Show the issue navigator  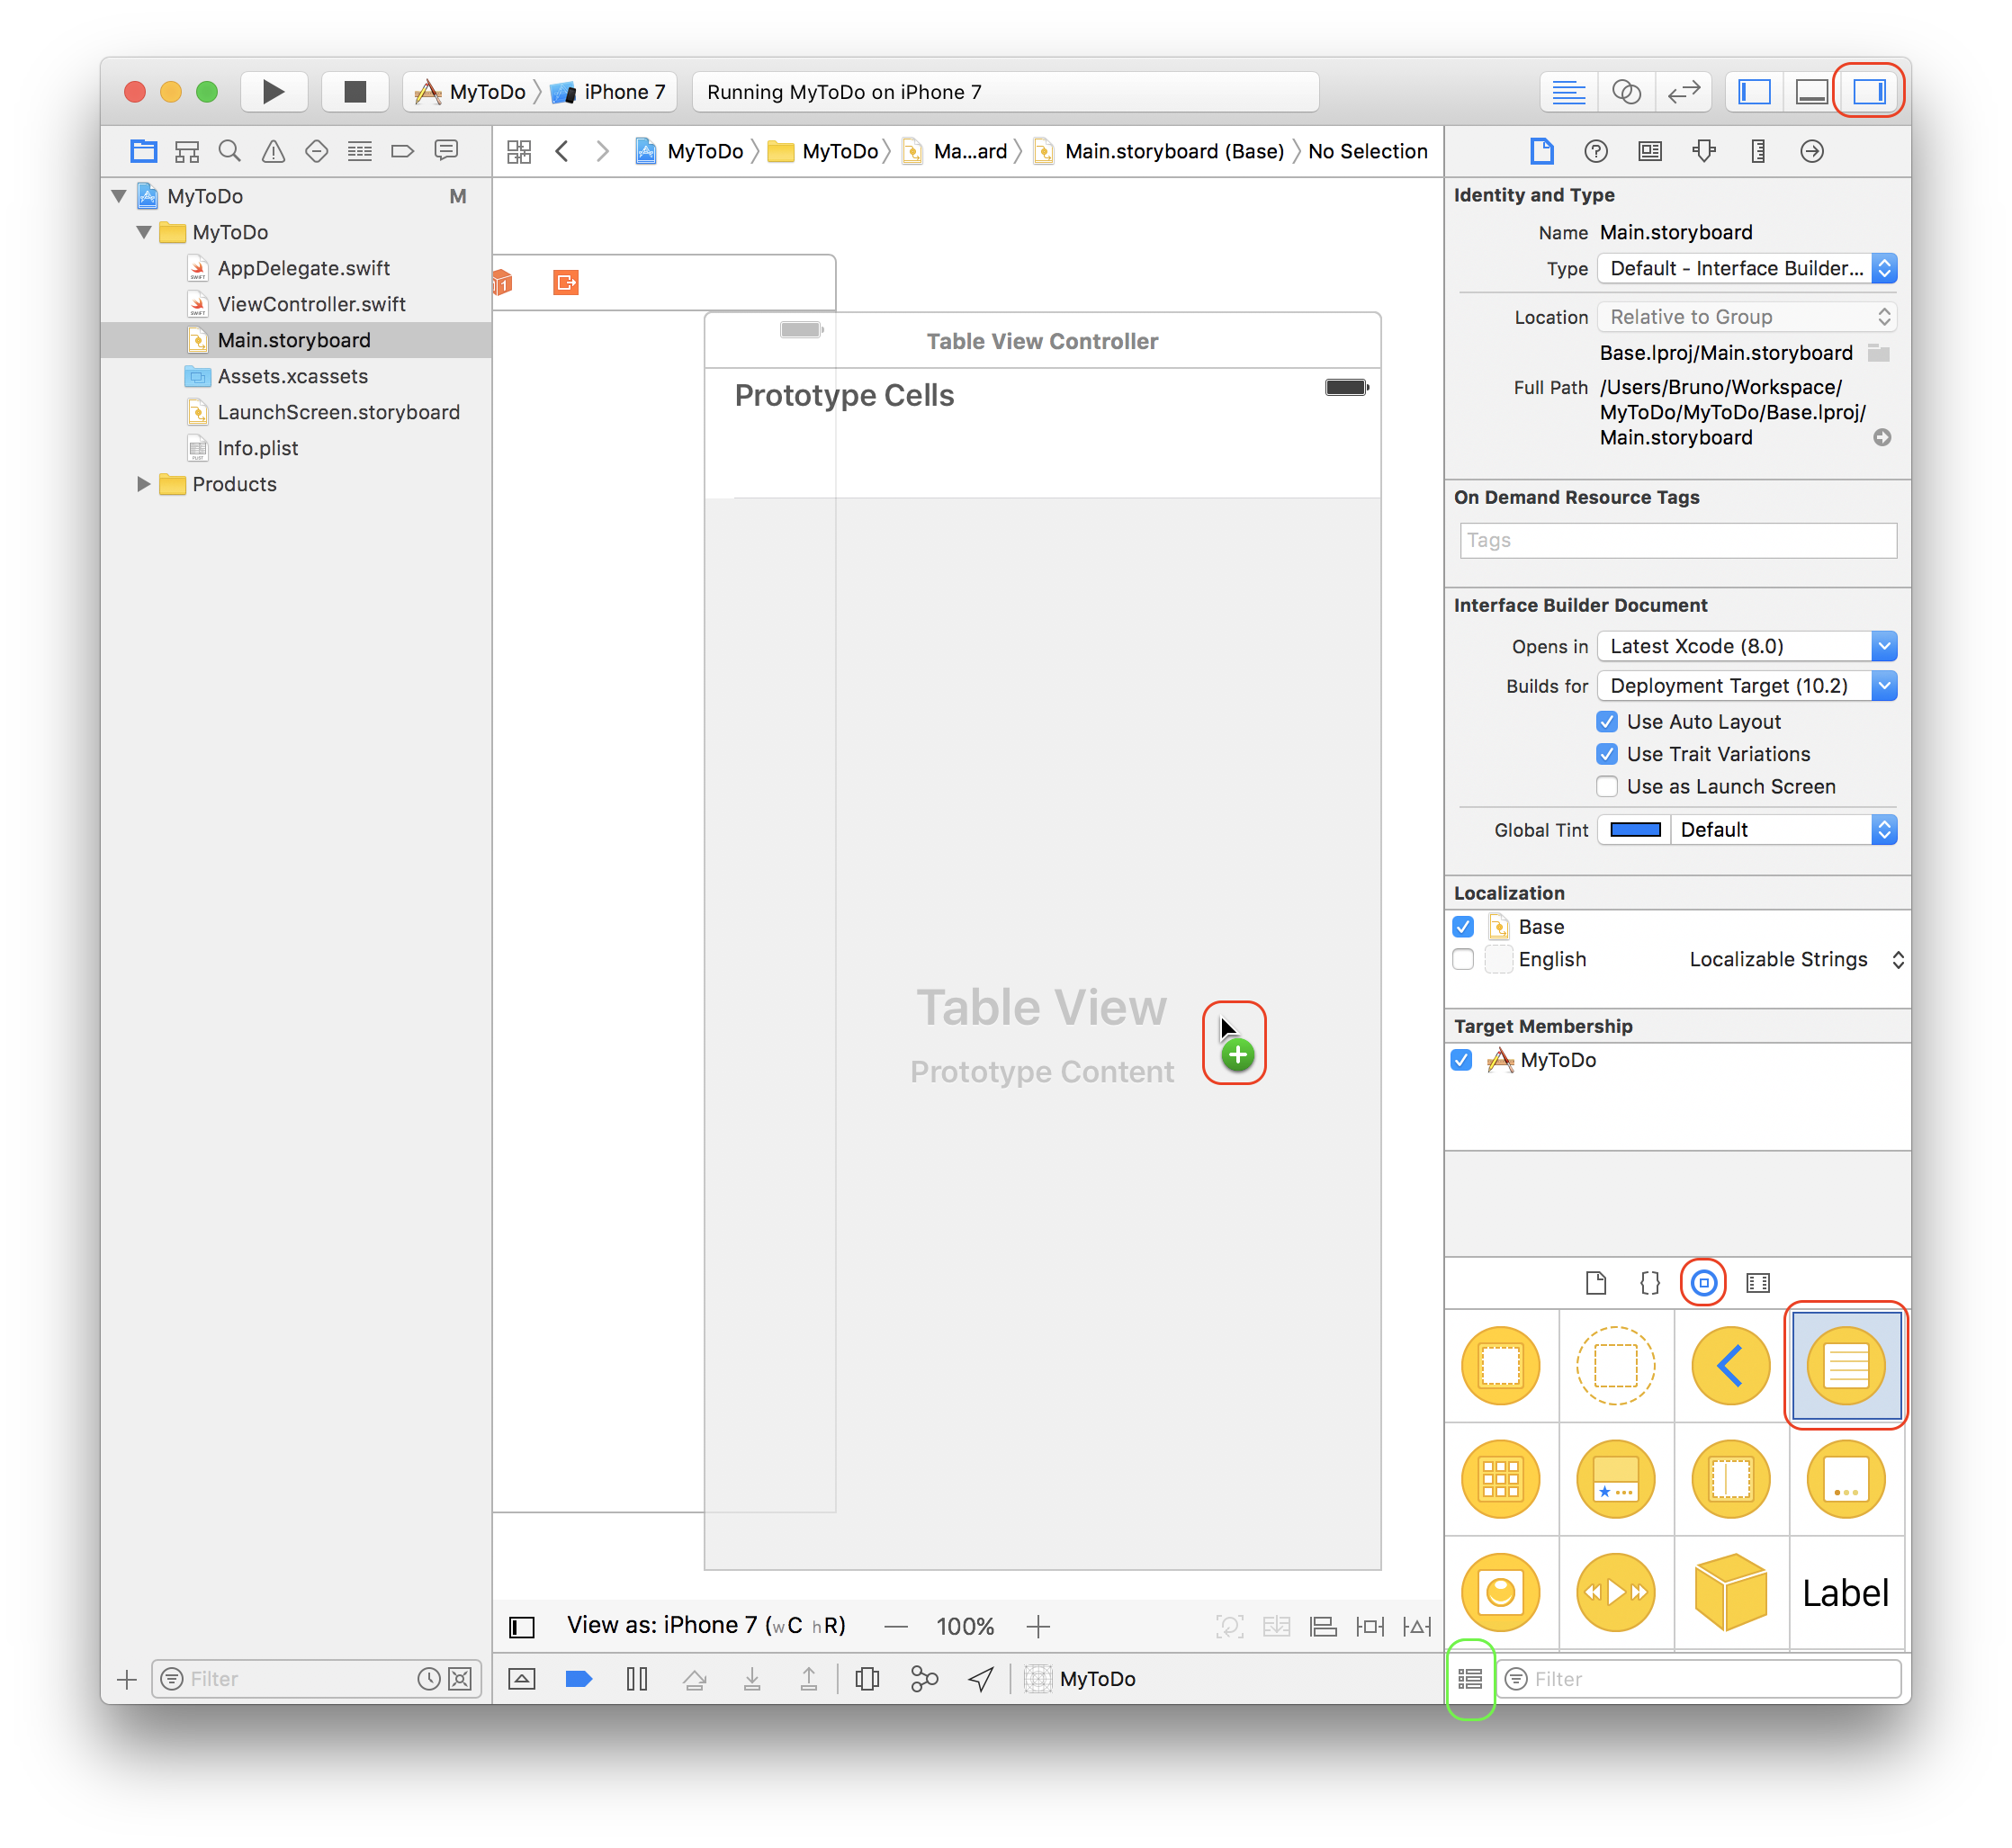click(273, 151)
